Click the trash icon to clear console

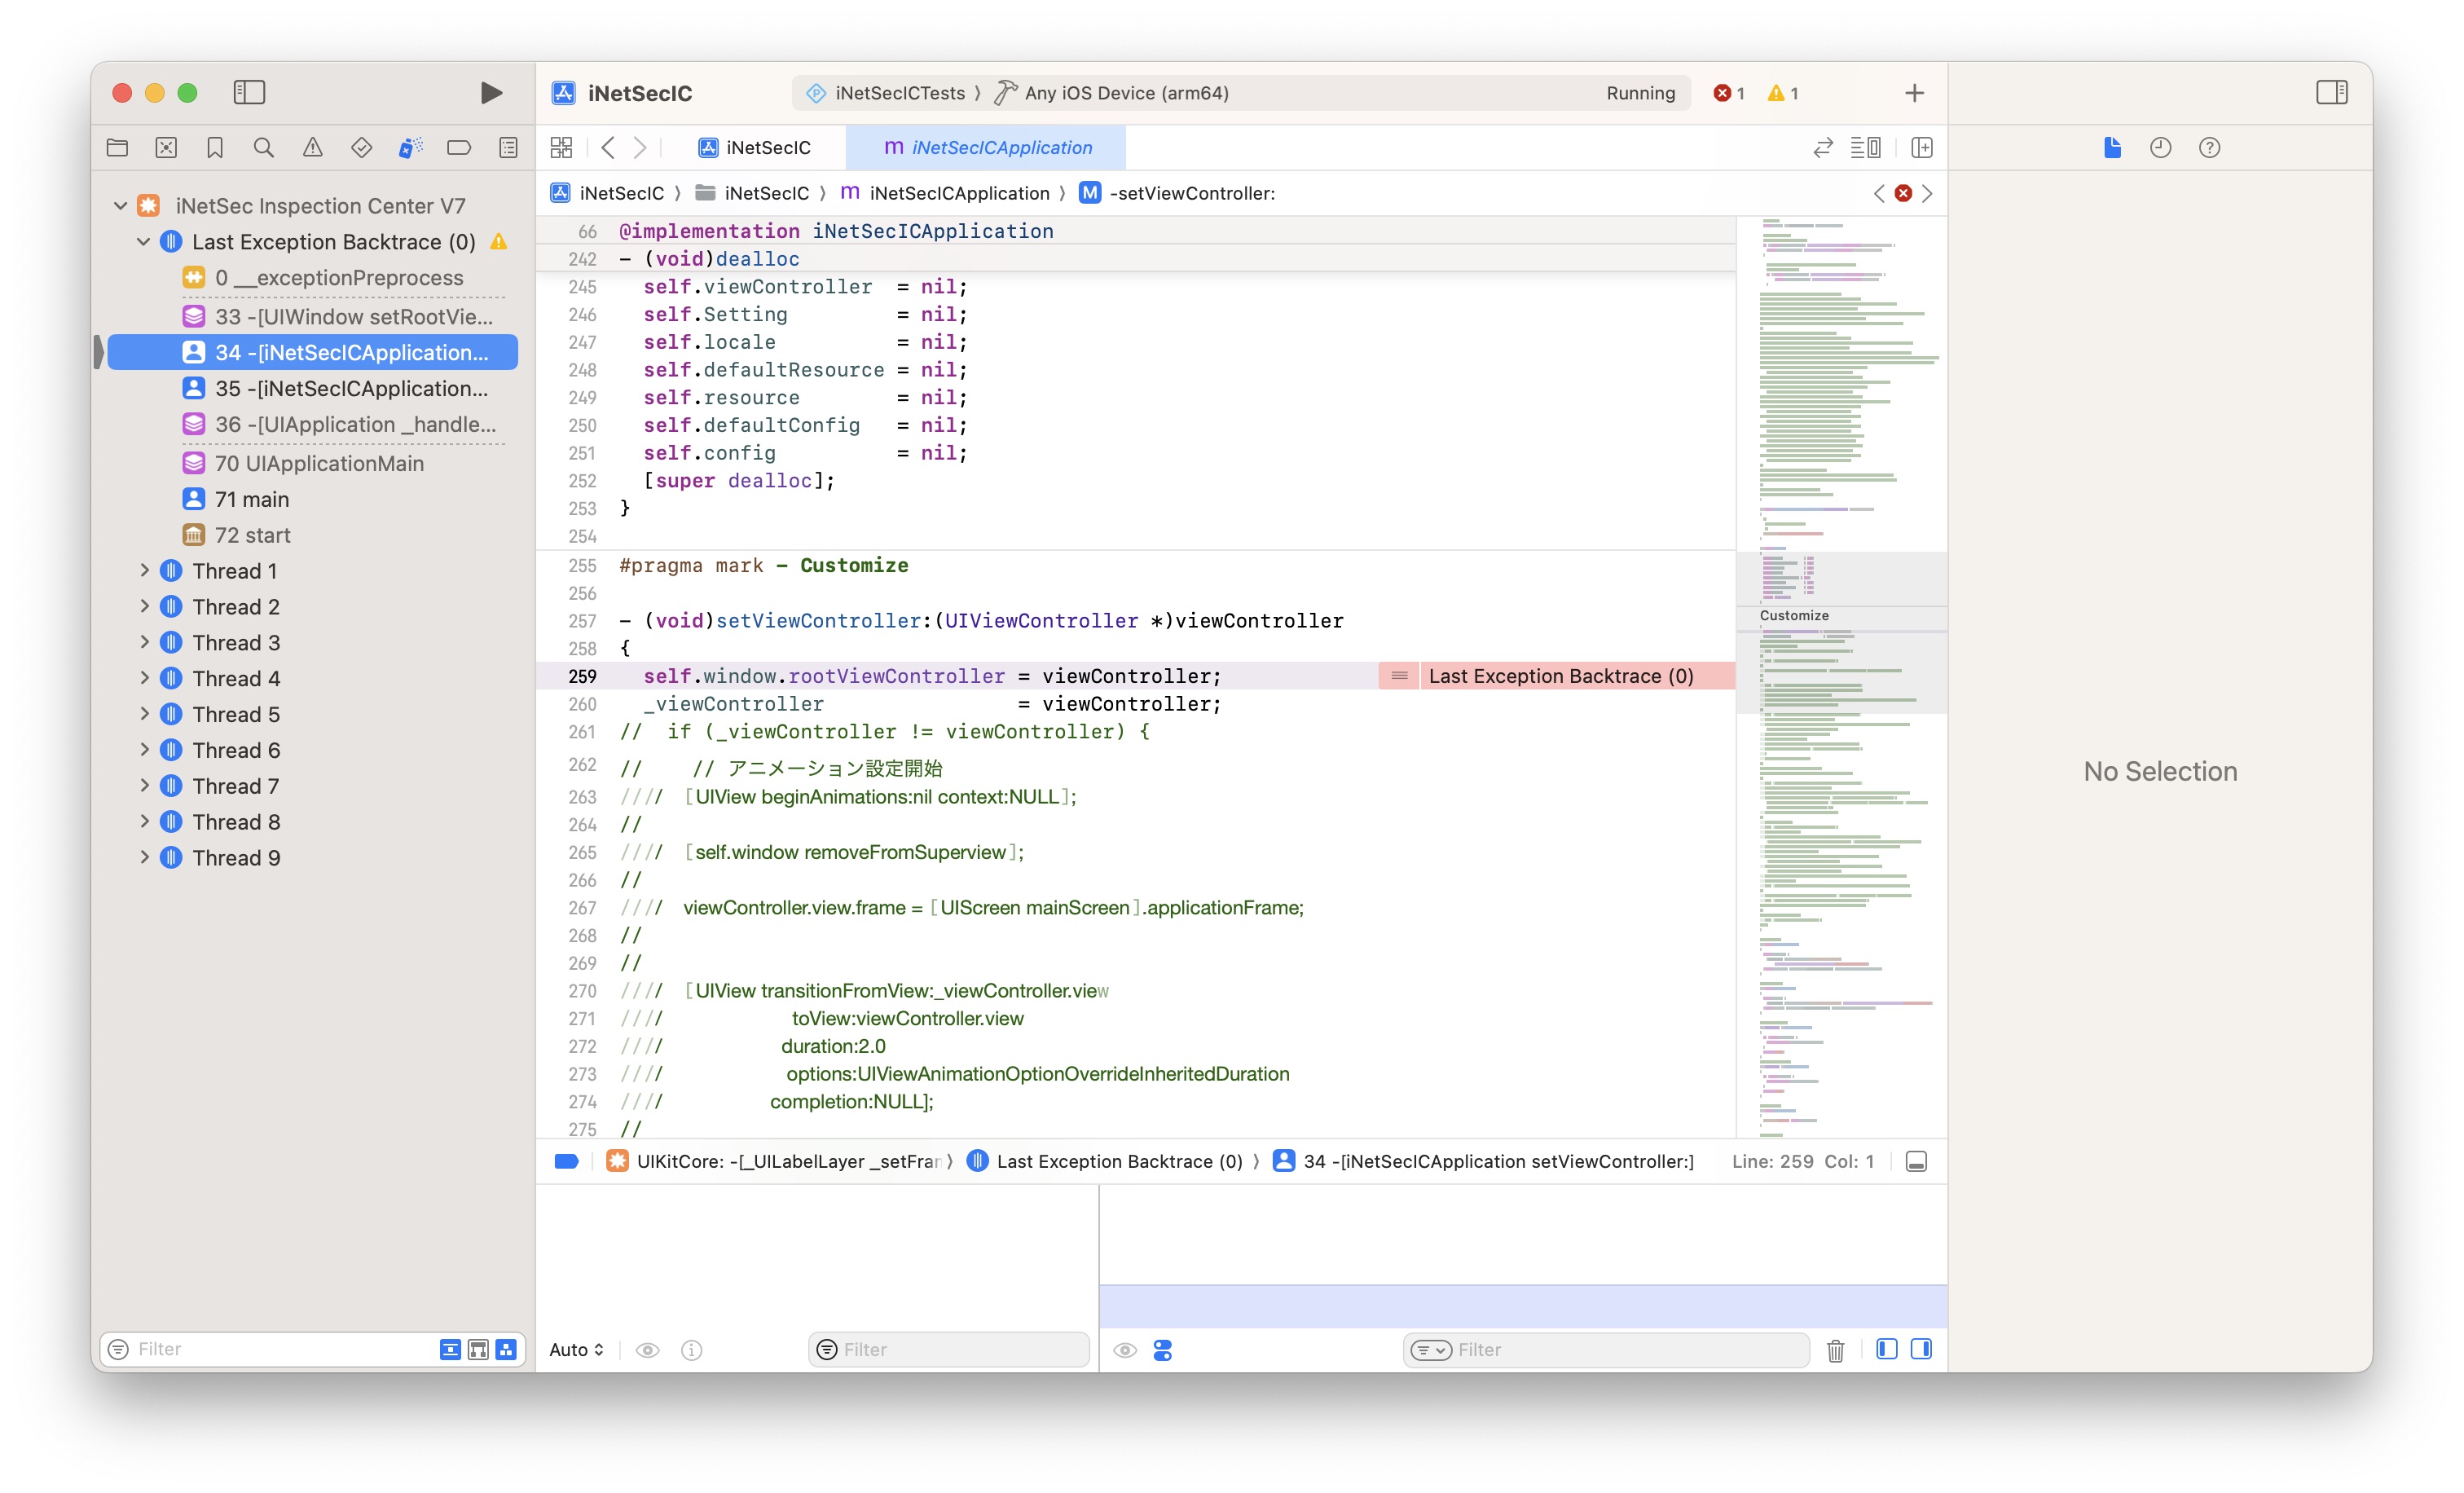pos(1835,1350)
